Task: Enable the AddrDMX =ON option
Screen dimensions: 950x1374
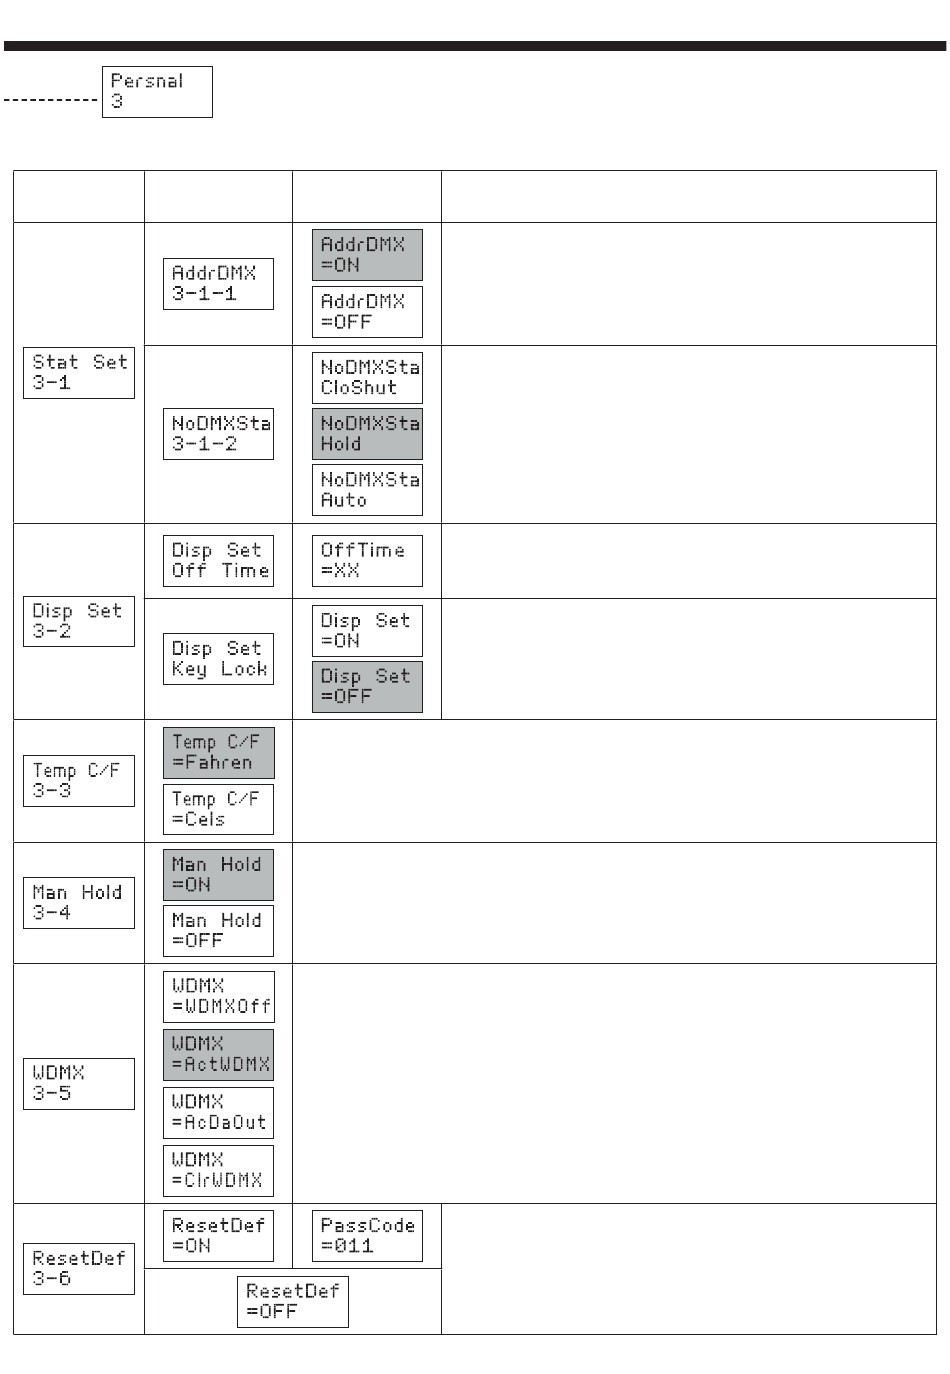Action: pyautogui.click(x=367, y=255)
